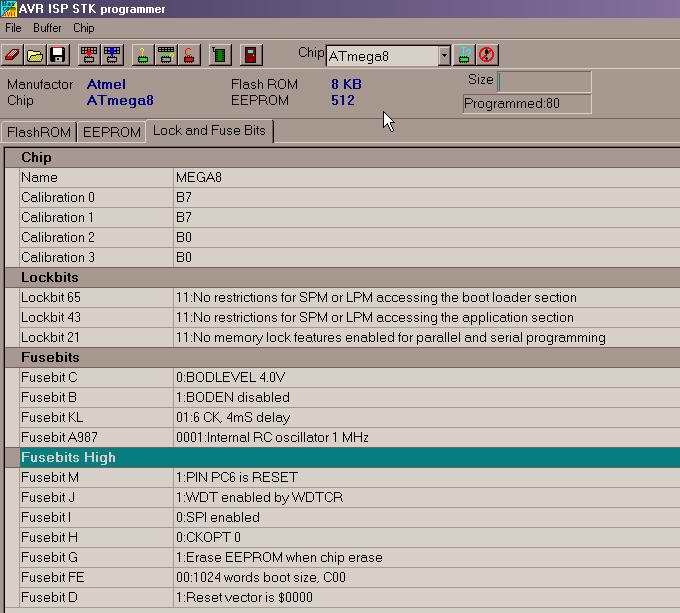Open the File menu

13,28
